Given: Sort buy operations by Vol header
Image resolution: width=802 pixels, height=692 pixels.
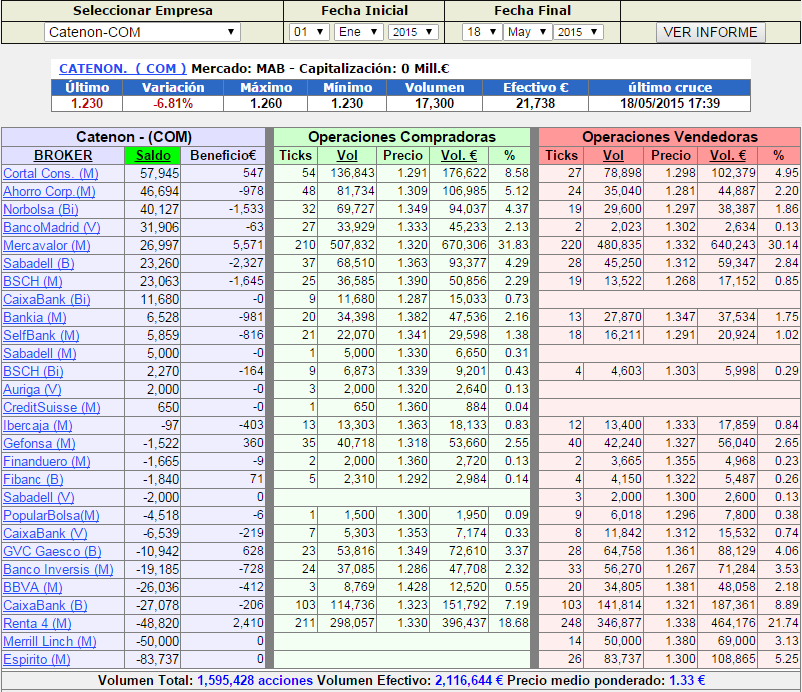Looking at the screenshot, I should tap(347, 155).
